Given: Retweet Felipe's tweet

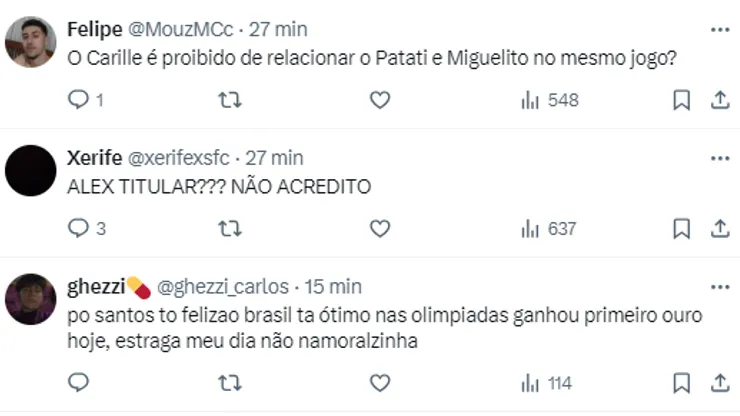Looking at the screenshot, I should pyautogui.click(x=229, y=100).
